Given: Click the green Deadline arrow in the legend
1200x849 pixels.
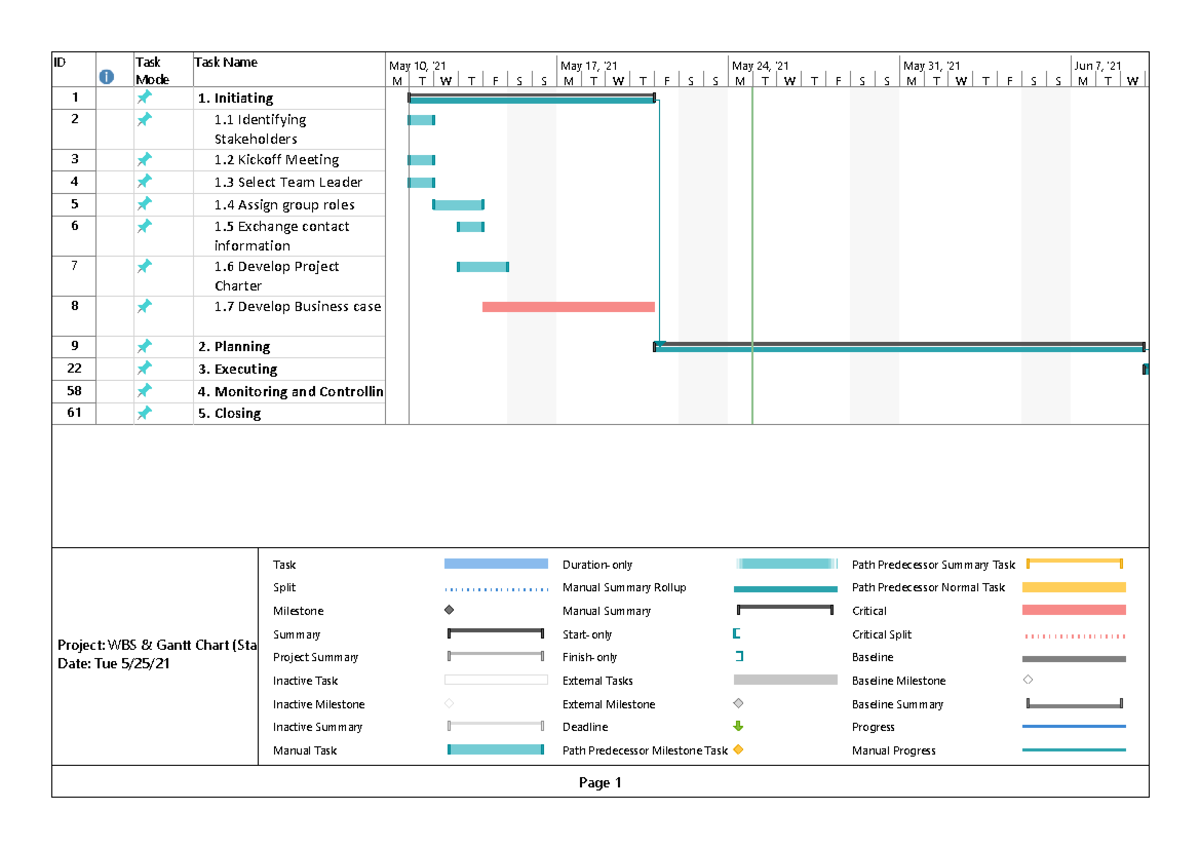Looking at the screenshot, I should pos(738,727).
